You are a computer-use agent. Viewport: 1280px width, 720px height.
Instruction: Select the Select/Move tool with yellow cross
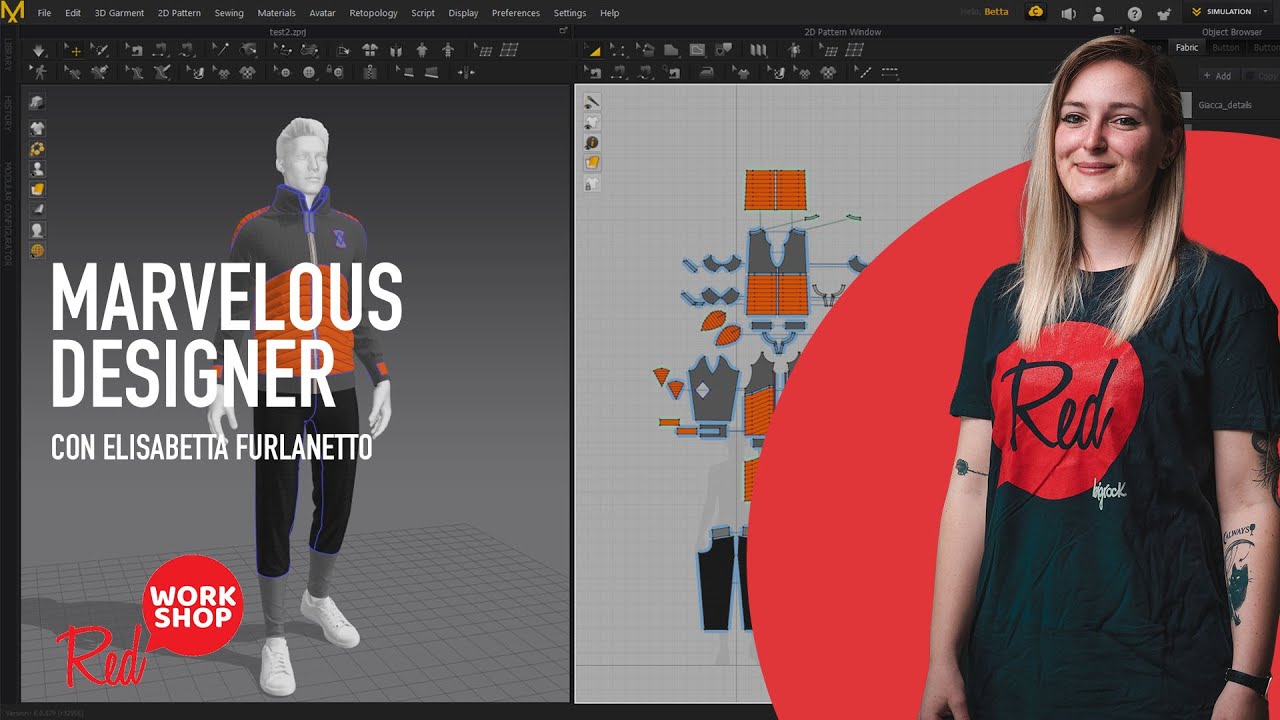click(74, 50)
